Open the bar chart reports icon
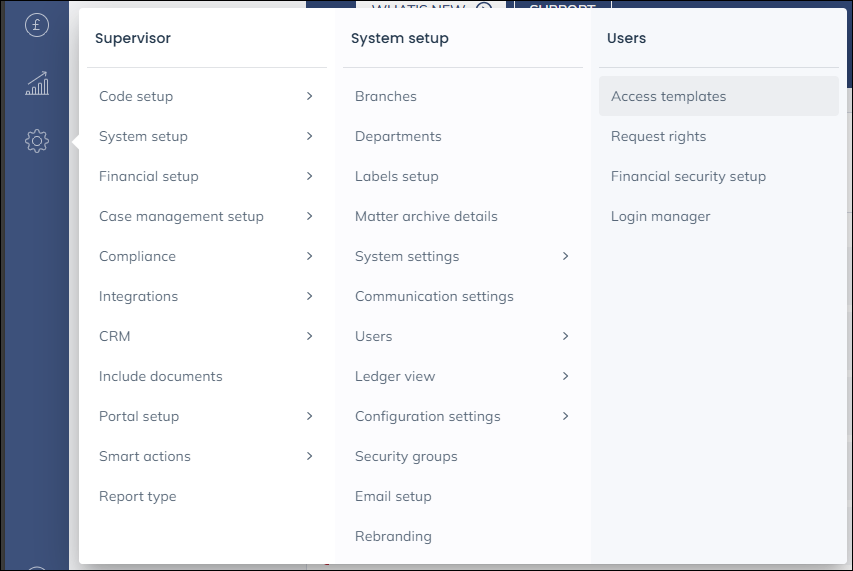This screenshot has width=853, height=571. (x=37, y=84)
